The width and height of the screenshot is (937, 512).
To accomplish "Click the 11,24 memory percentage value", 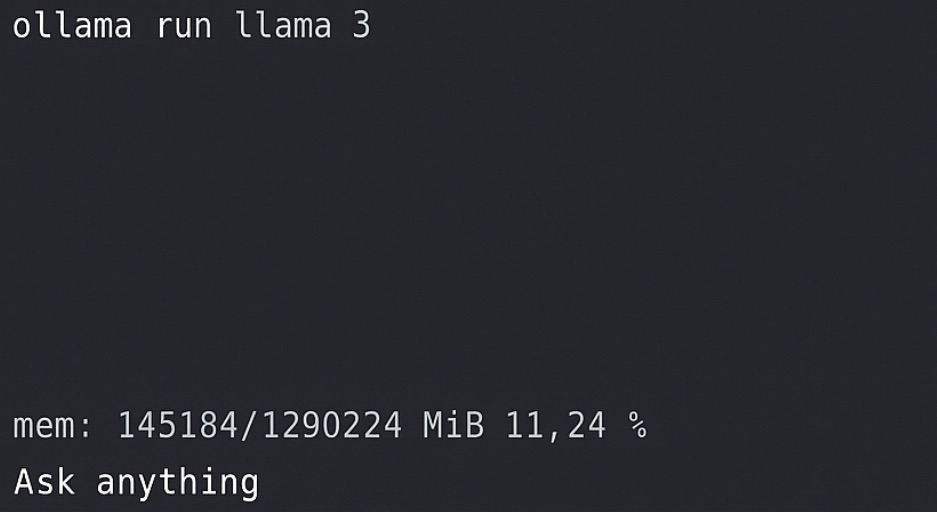I will [556, 425].
